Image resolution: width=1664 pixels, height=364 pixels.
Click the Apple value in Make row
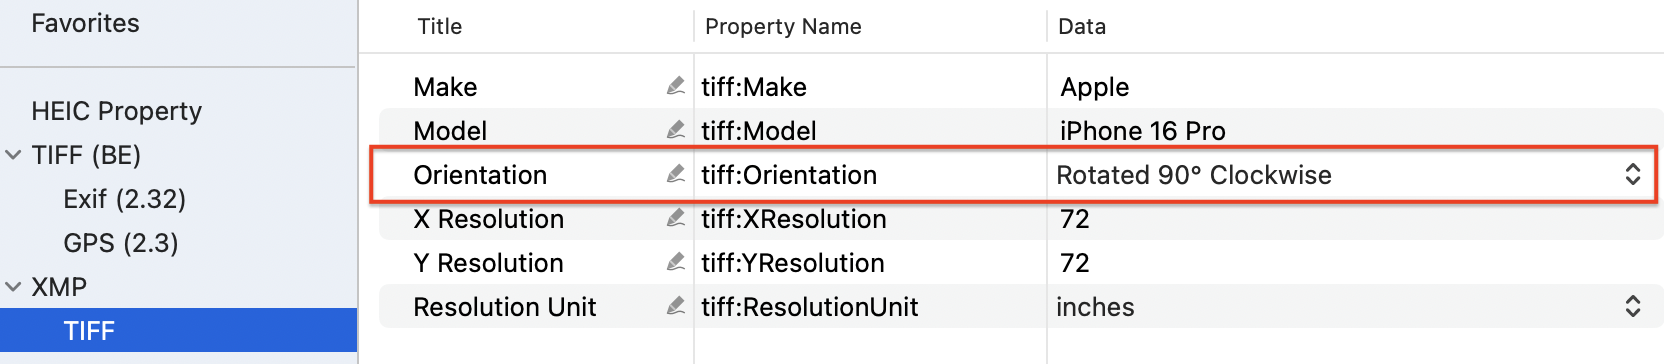tap(1094, 87)
